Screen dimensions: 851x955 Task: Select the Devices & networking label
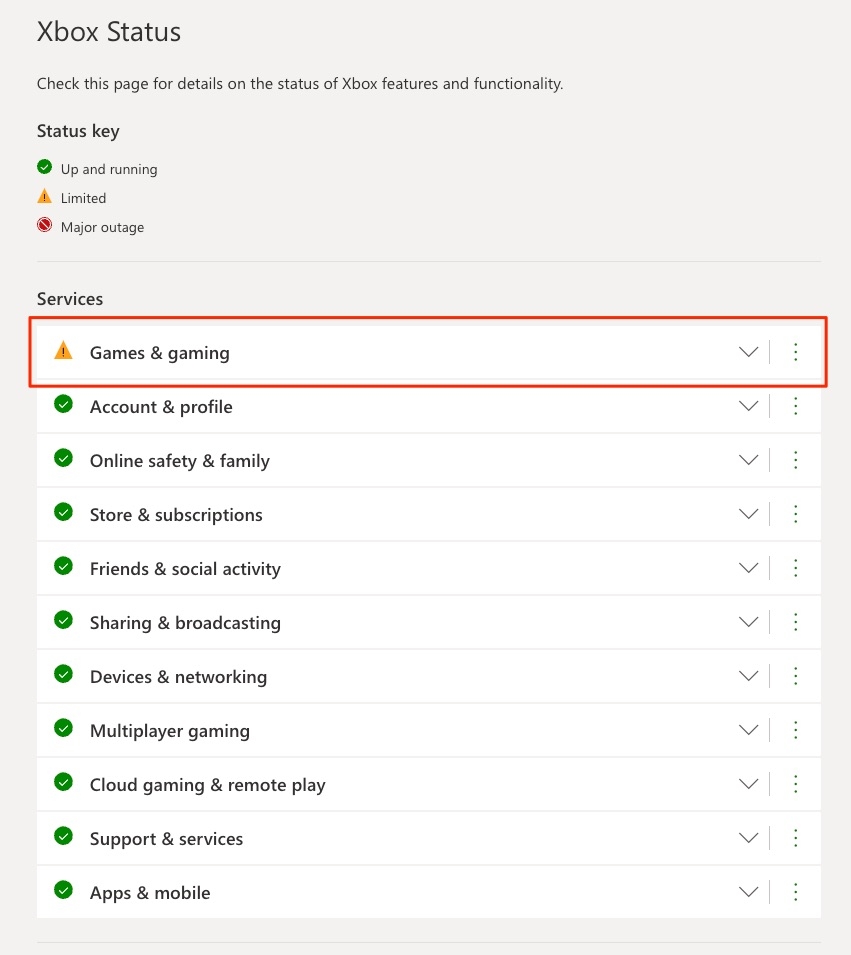pos(178,677)
